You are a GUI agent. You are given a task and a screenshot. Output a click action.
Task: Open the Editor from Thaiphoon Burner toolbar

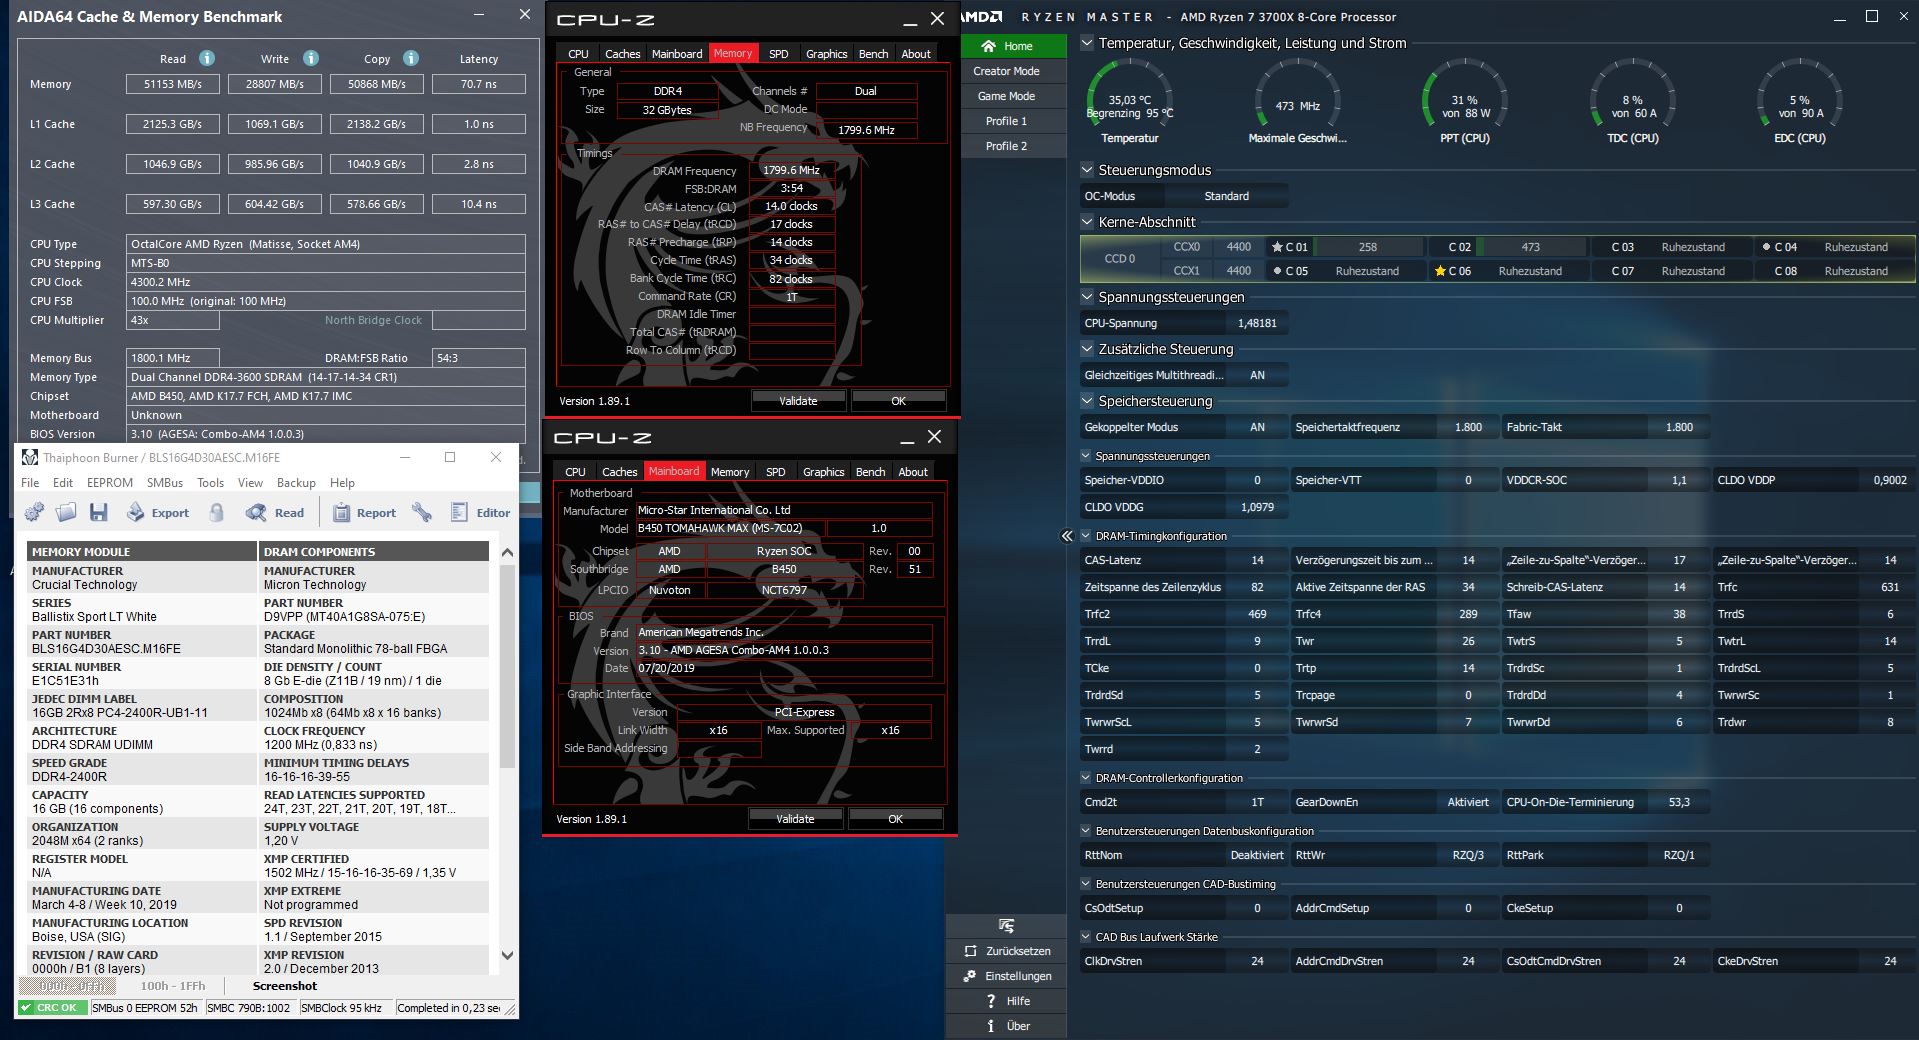coord(480,513)
